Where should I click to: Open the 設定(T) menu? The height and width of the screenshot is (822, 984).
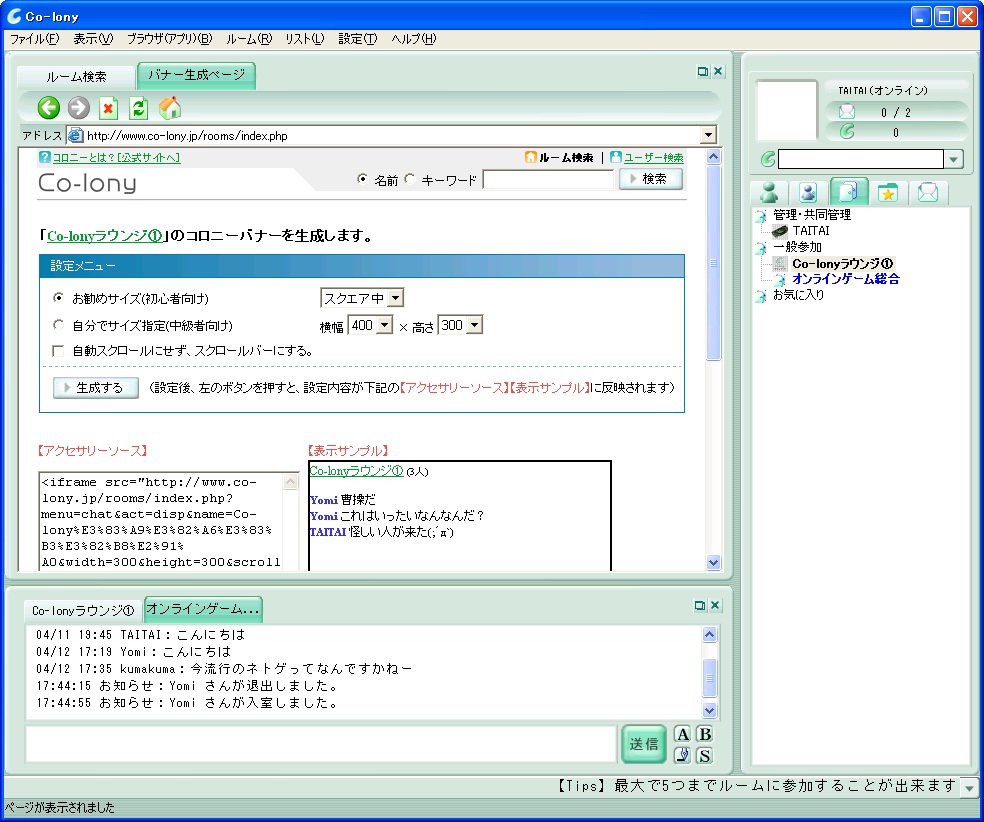pos(357,39)
